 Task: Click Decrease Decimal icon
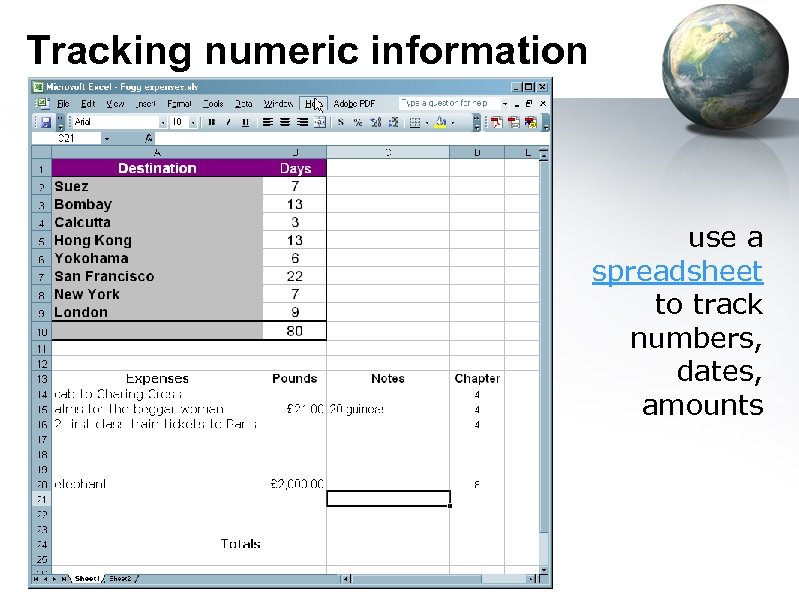tap(393, 122)
